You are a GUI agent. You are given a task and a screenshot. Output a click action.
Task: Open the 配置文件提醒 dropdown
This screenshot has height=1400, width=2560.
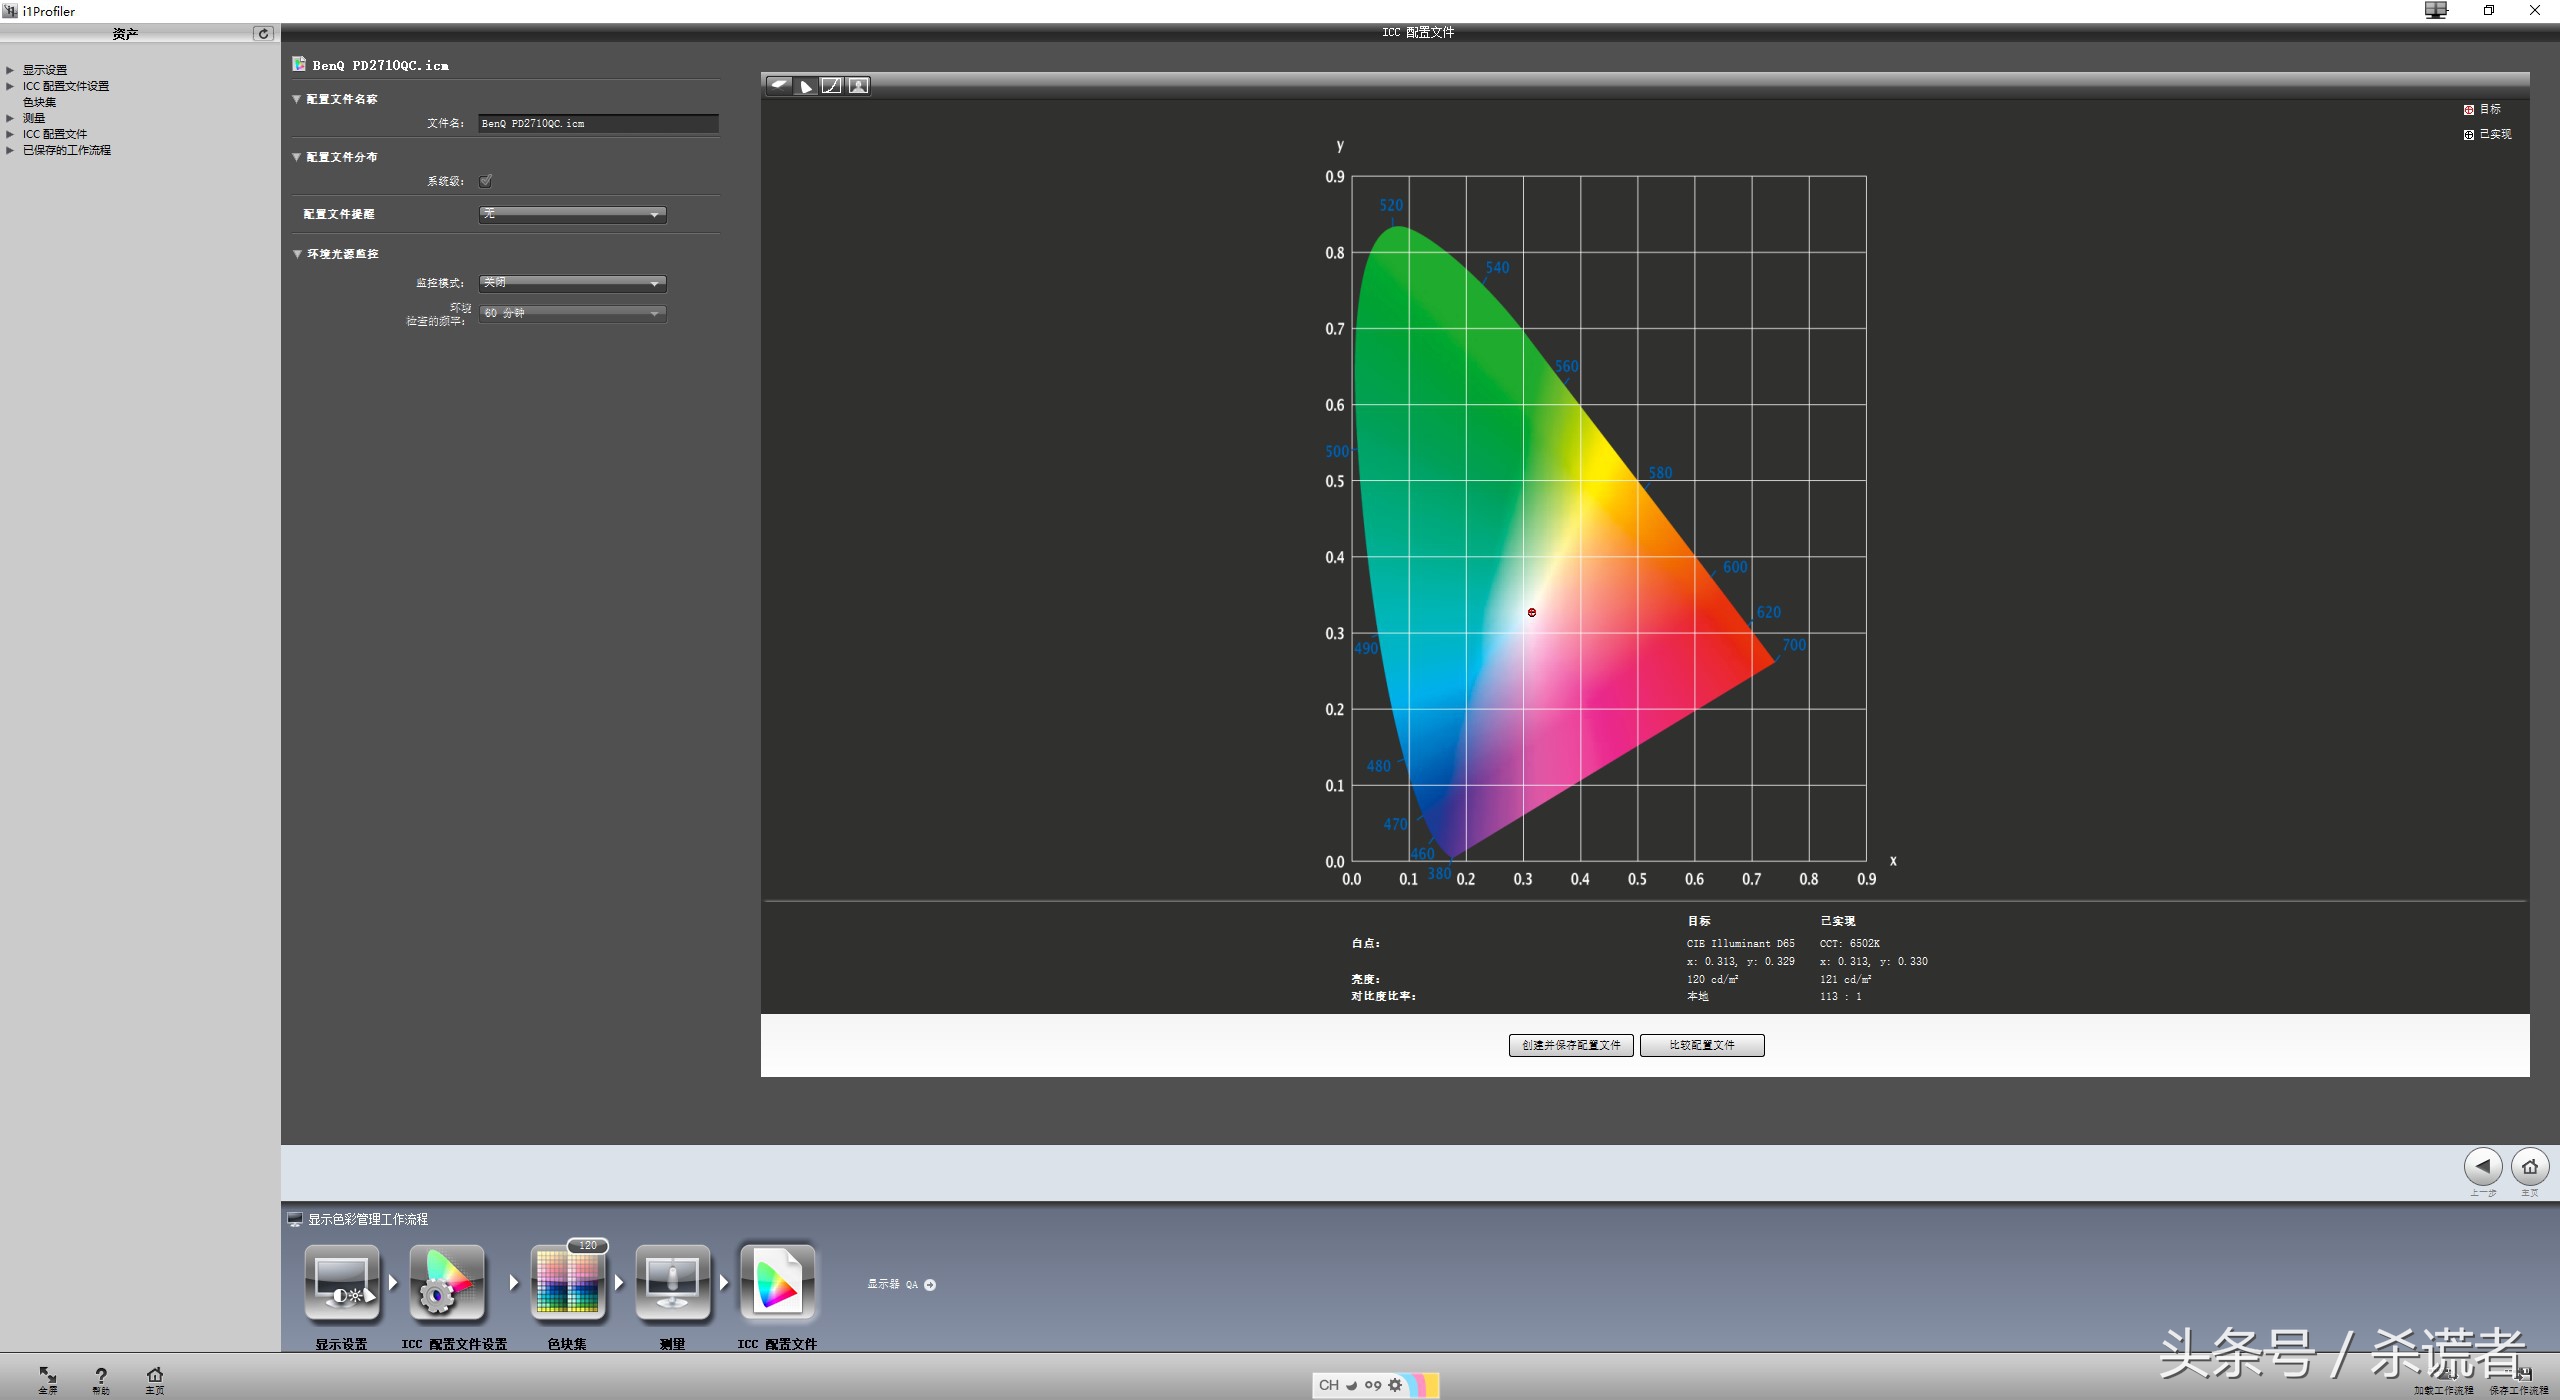tap(572, 214)
